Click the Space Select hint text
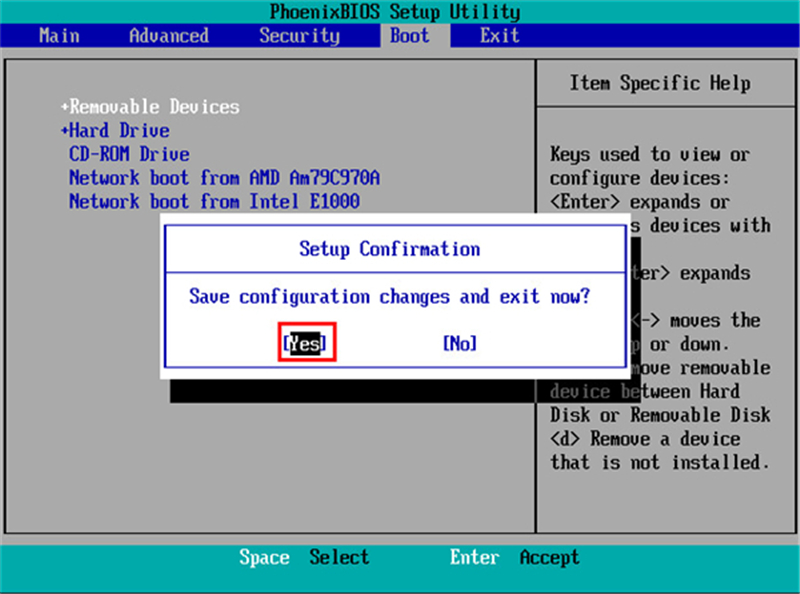Viewport: 800px width, 594px height. [x=303, y=557]
